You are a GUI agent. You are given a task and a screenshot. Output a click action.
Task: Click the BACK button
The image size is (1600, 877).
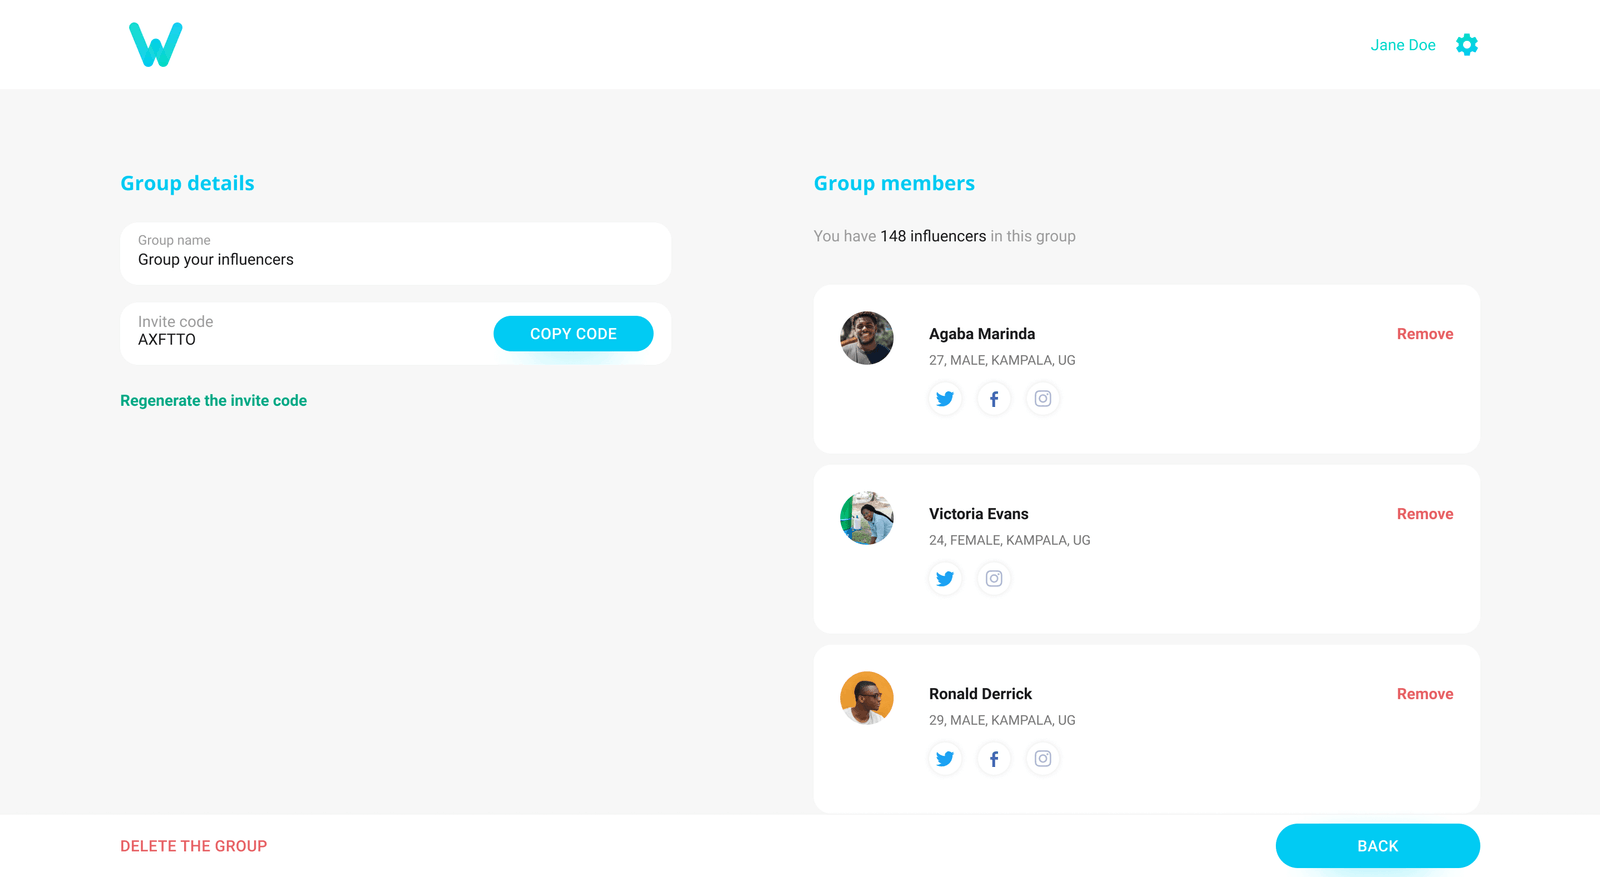point(1377,845)
